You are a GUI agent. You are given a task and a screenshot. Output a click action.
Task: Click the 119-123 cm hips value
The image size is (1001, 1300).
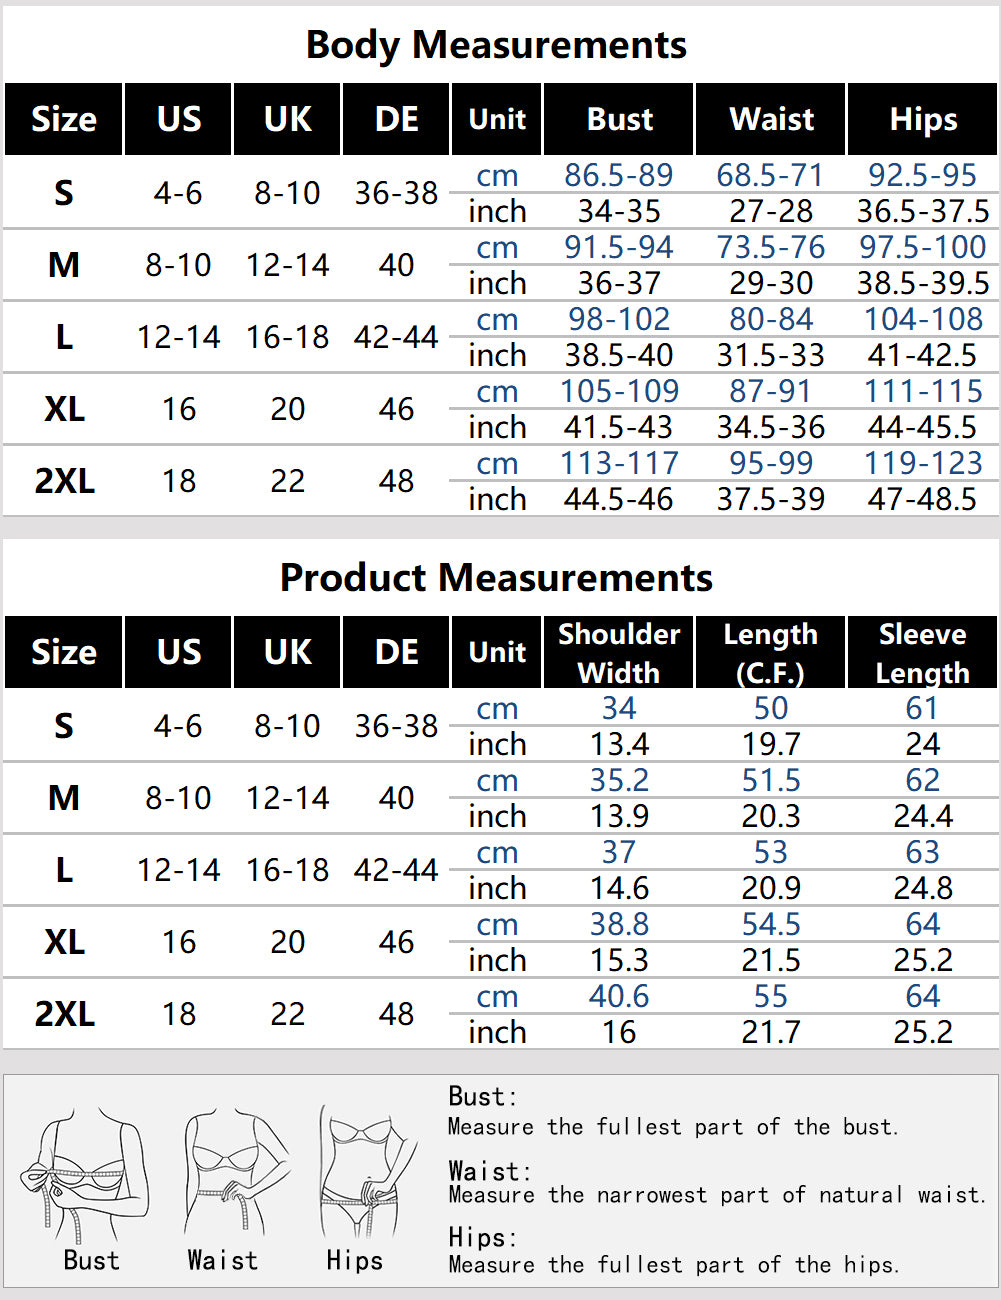pos(923,463)
